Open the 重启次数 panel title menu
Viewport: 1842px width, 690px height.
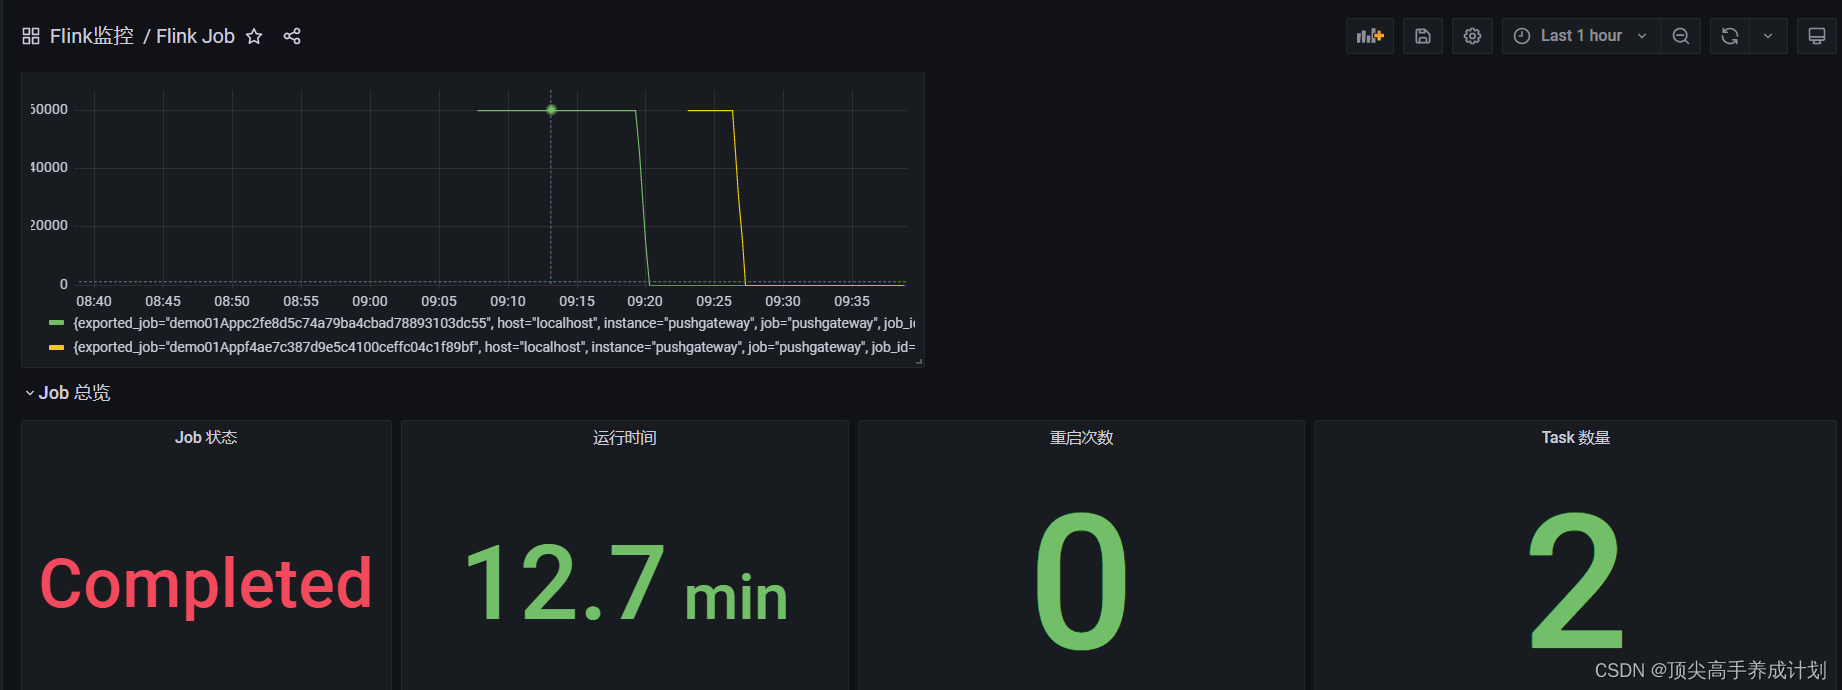(x=1081, y=437)
